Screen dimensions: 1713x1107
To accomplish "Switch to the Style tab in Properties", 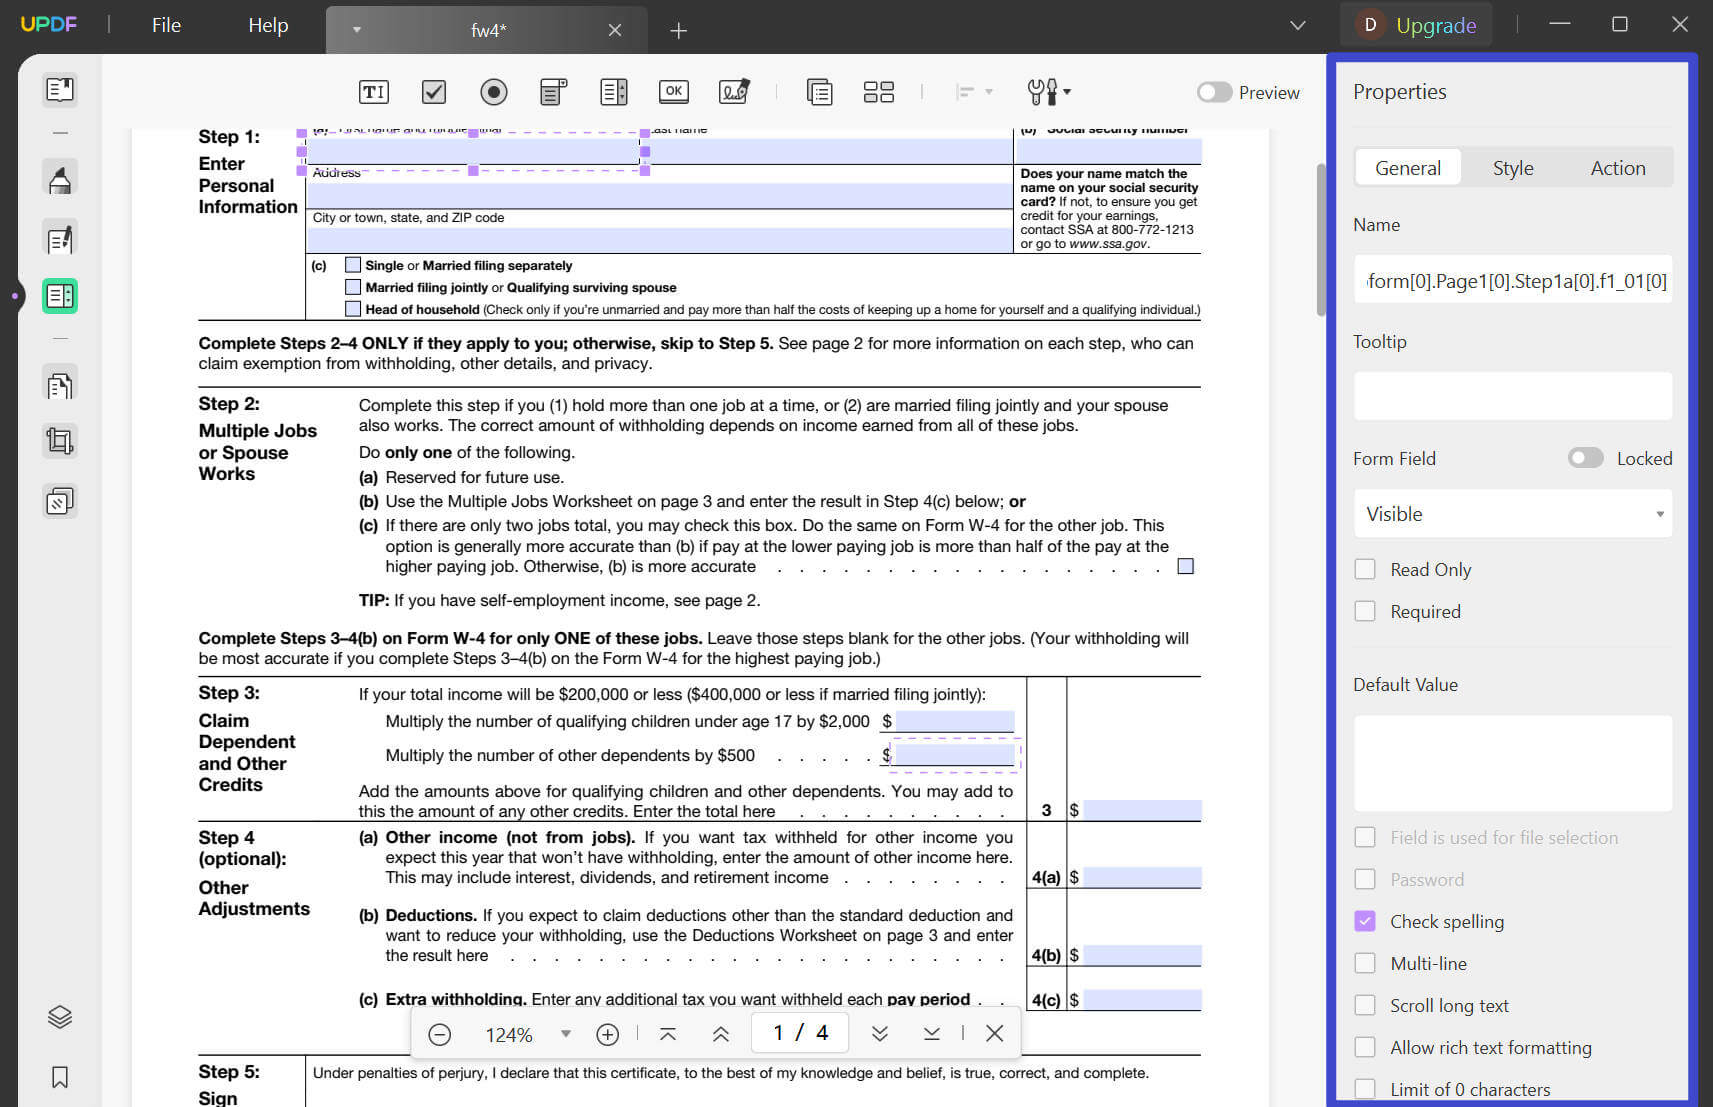I will click(1513, 167).
